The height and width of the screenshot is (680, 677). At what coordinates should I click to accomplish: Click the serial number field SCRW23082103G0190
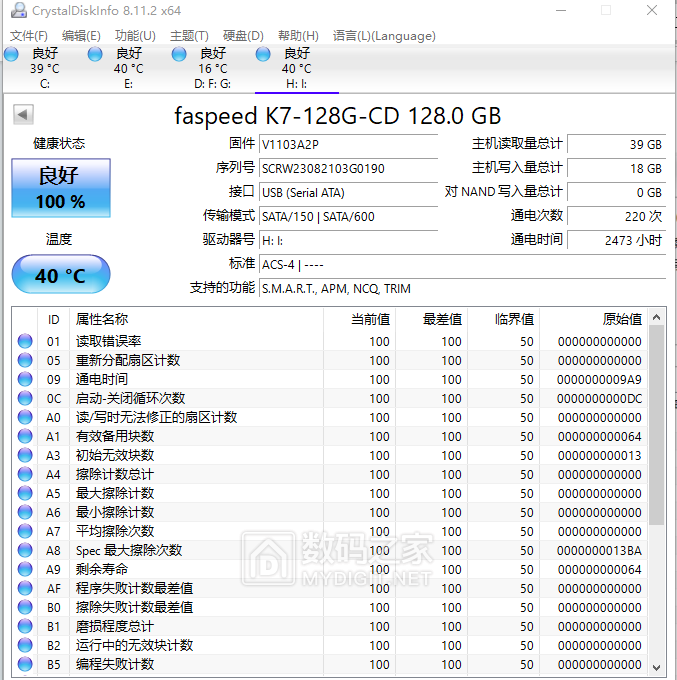[x=348, y=168]
